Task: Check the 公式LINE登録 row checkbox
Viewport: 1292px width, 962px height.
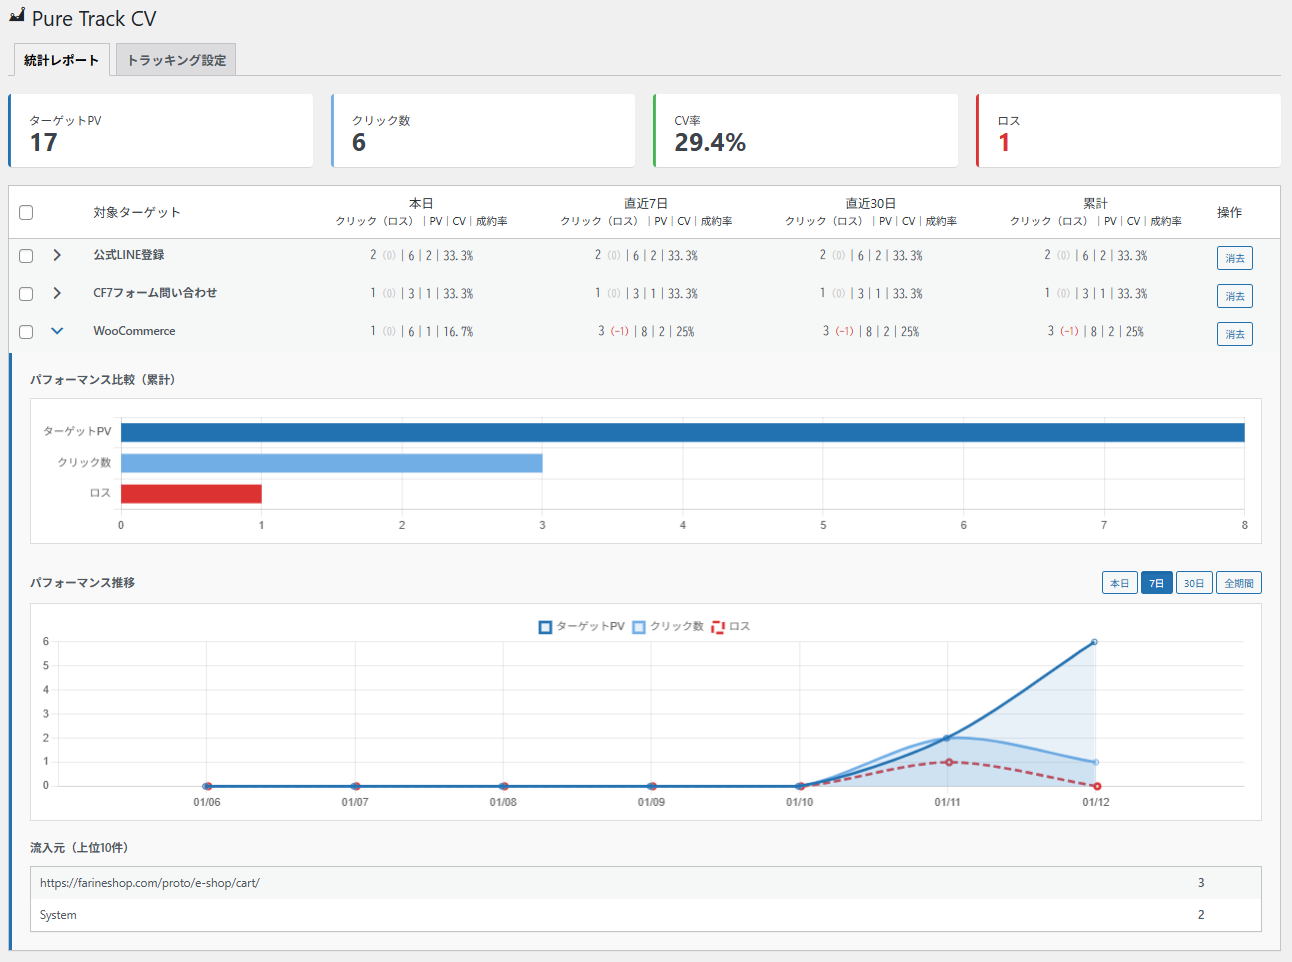Action: [26, 256]
